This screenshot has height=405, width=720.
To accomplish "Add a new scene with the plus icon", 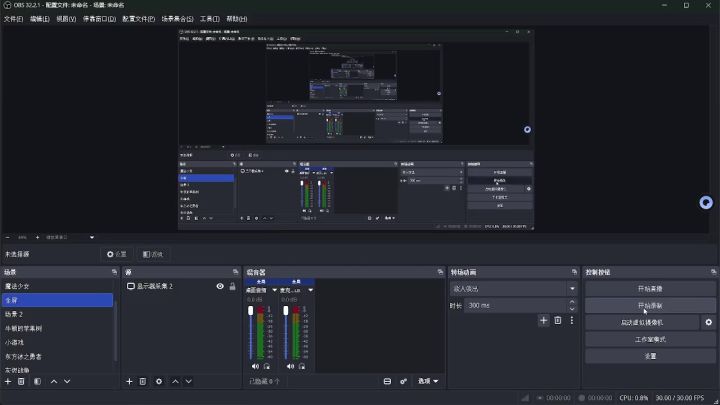I will pos(8,382).
